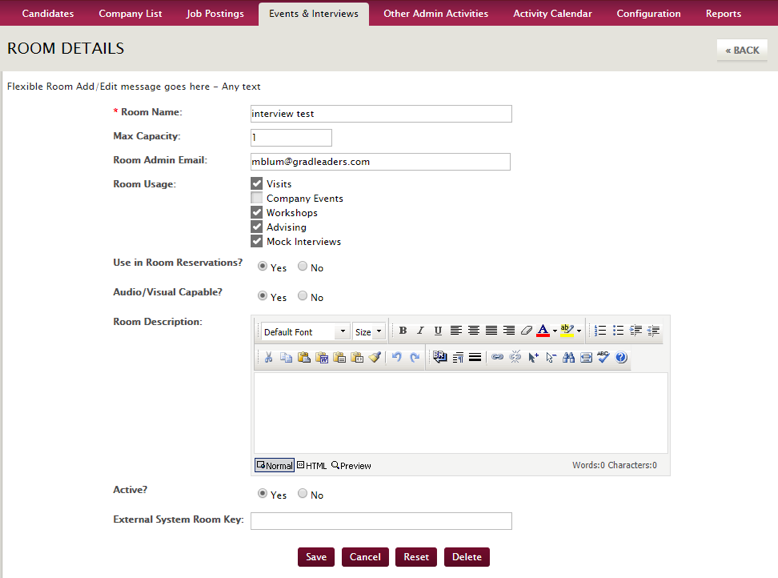Delete this room
The width and height of the screenshot is (778, 578).
pos(466,557)
